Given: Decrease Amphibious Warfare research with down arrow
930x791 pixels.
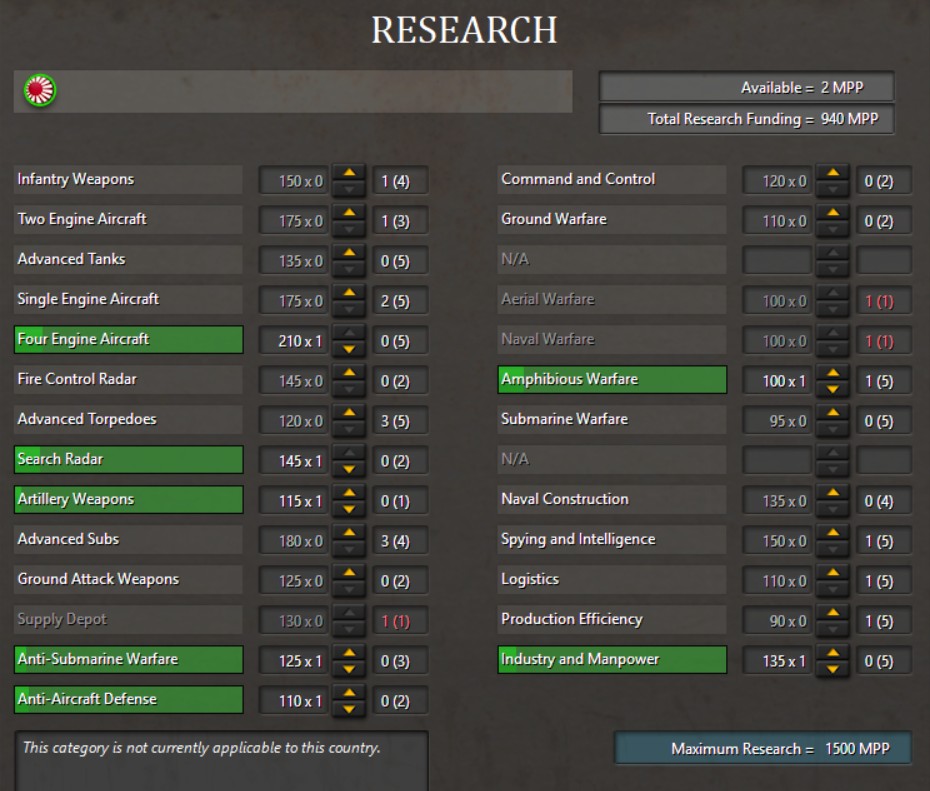Looking at the screenshot, I should tap(832, 389).
